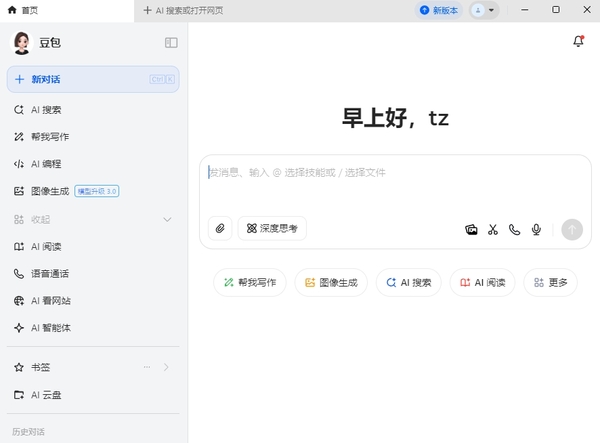Open the account avatar dropdown
Viewport: 600px width, 443px height.
(484, 10)
